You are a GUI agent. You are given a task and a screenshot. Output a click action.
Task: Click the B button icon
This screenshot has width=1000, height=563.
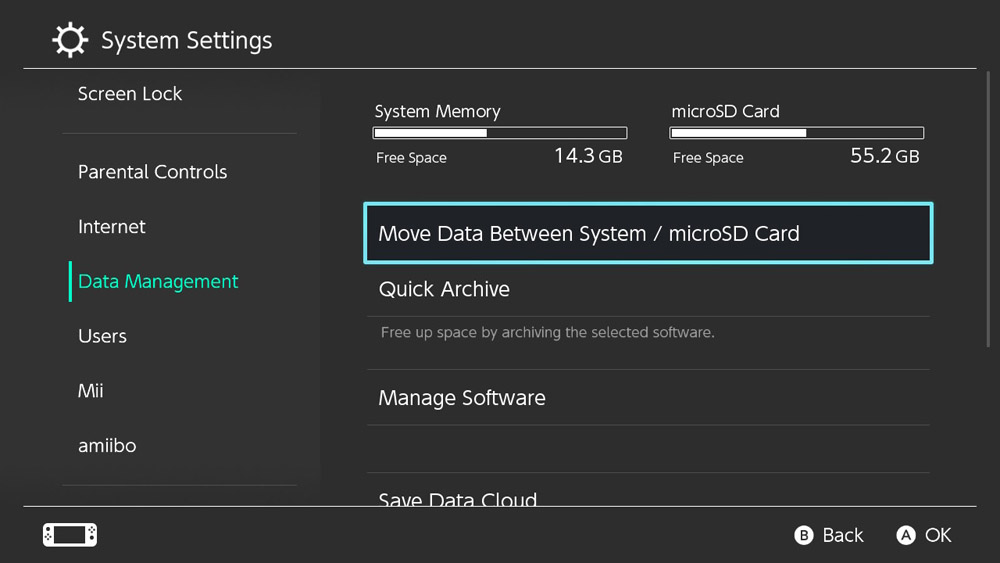(x=804, y=535)
